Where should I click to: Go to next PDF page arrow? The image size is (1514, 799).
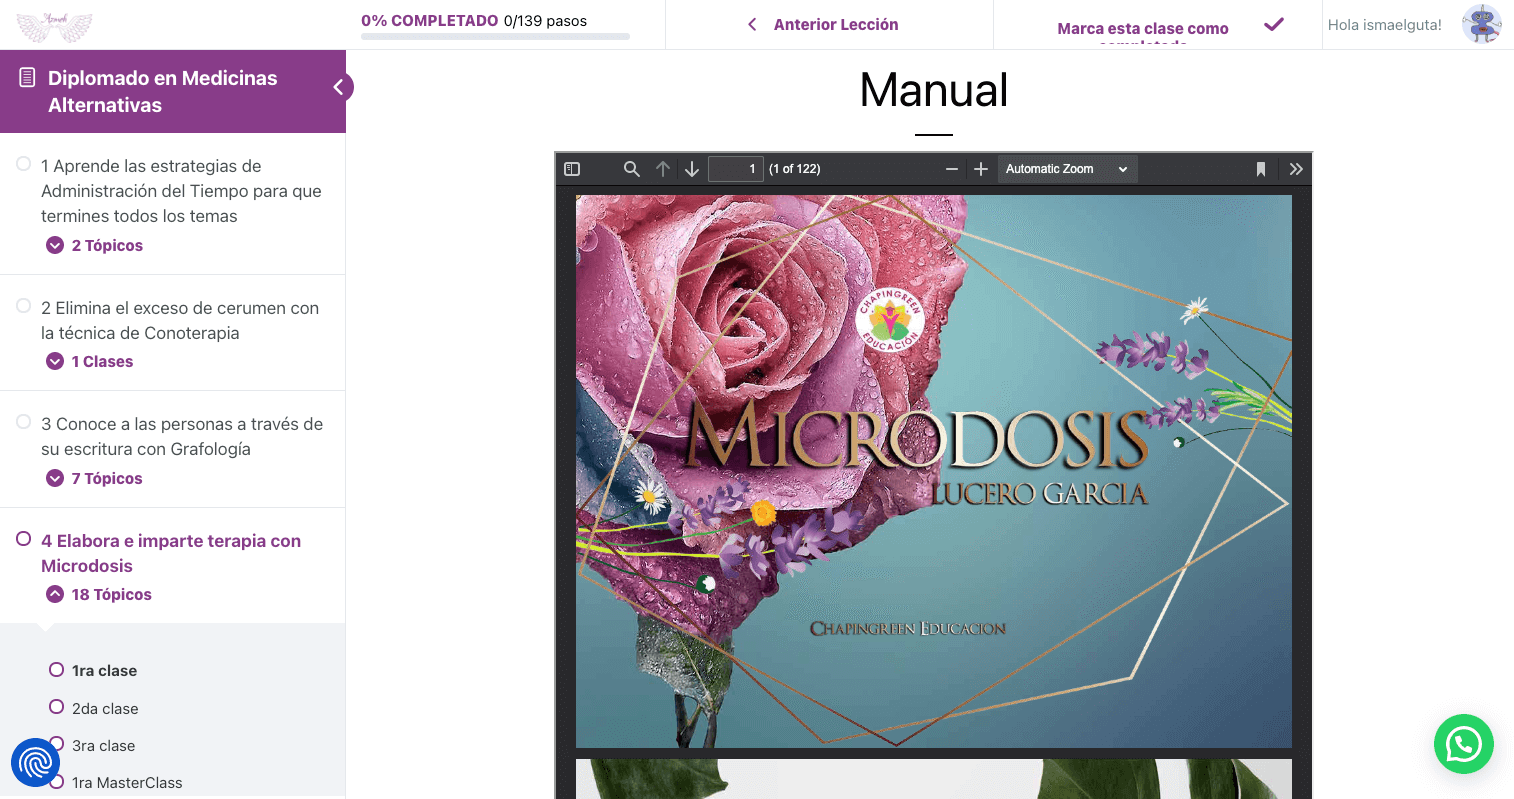[692, 169]
